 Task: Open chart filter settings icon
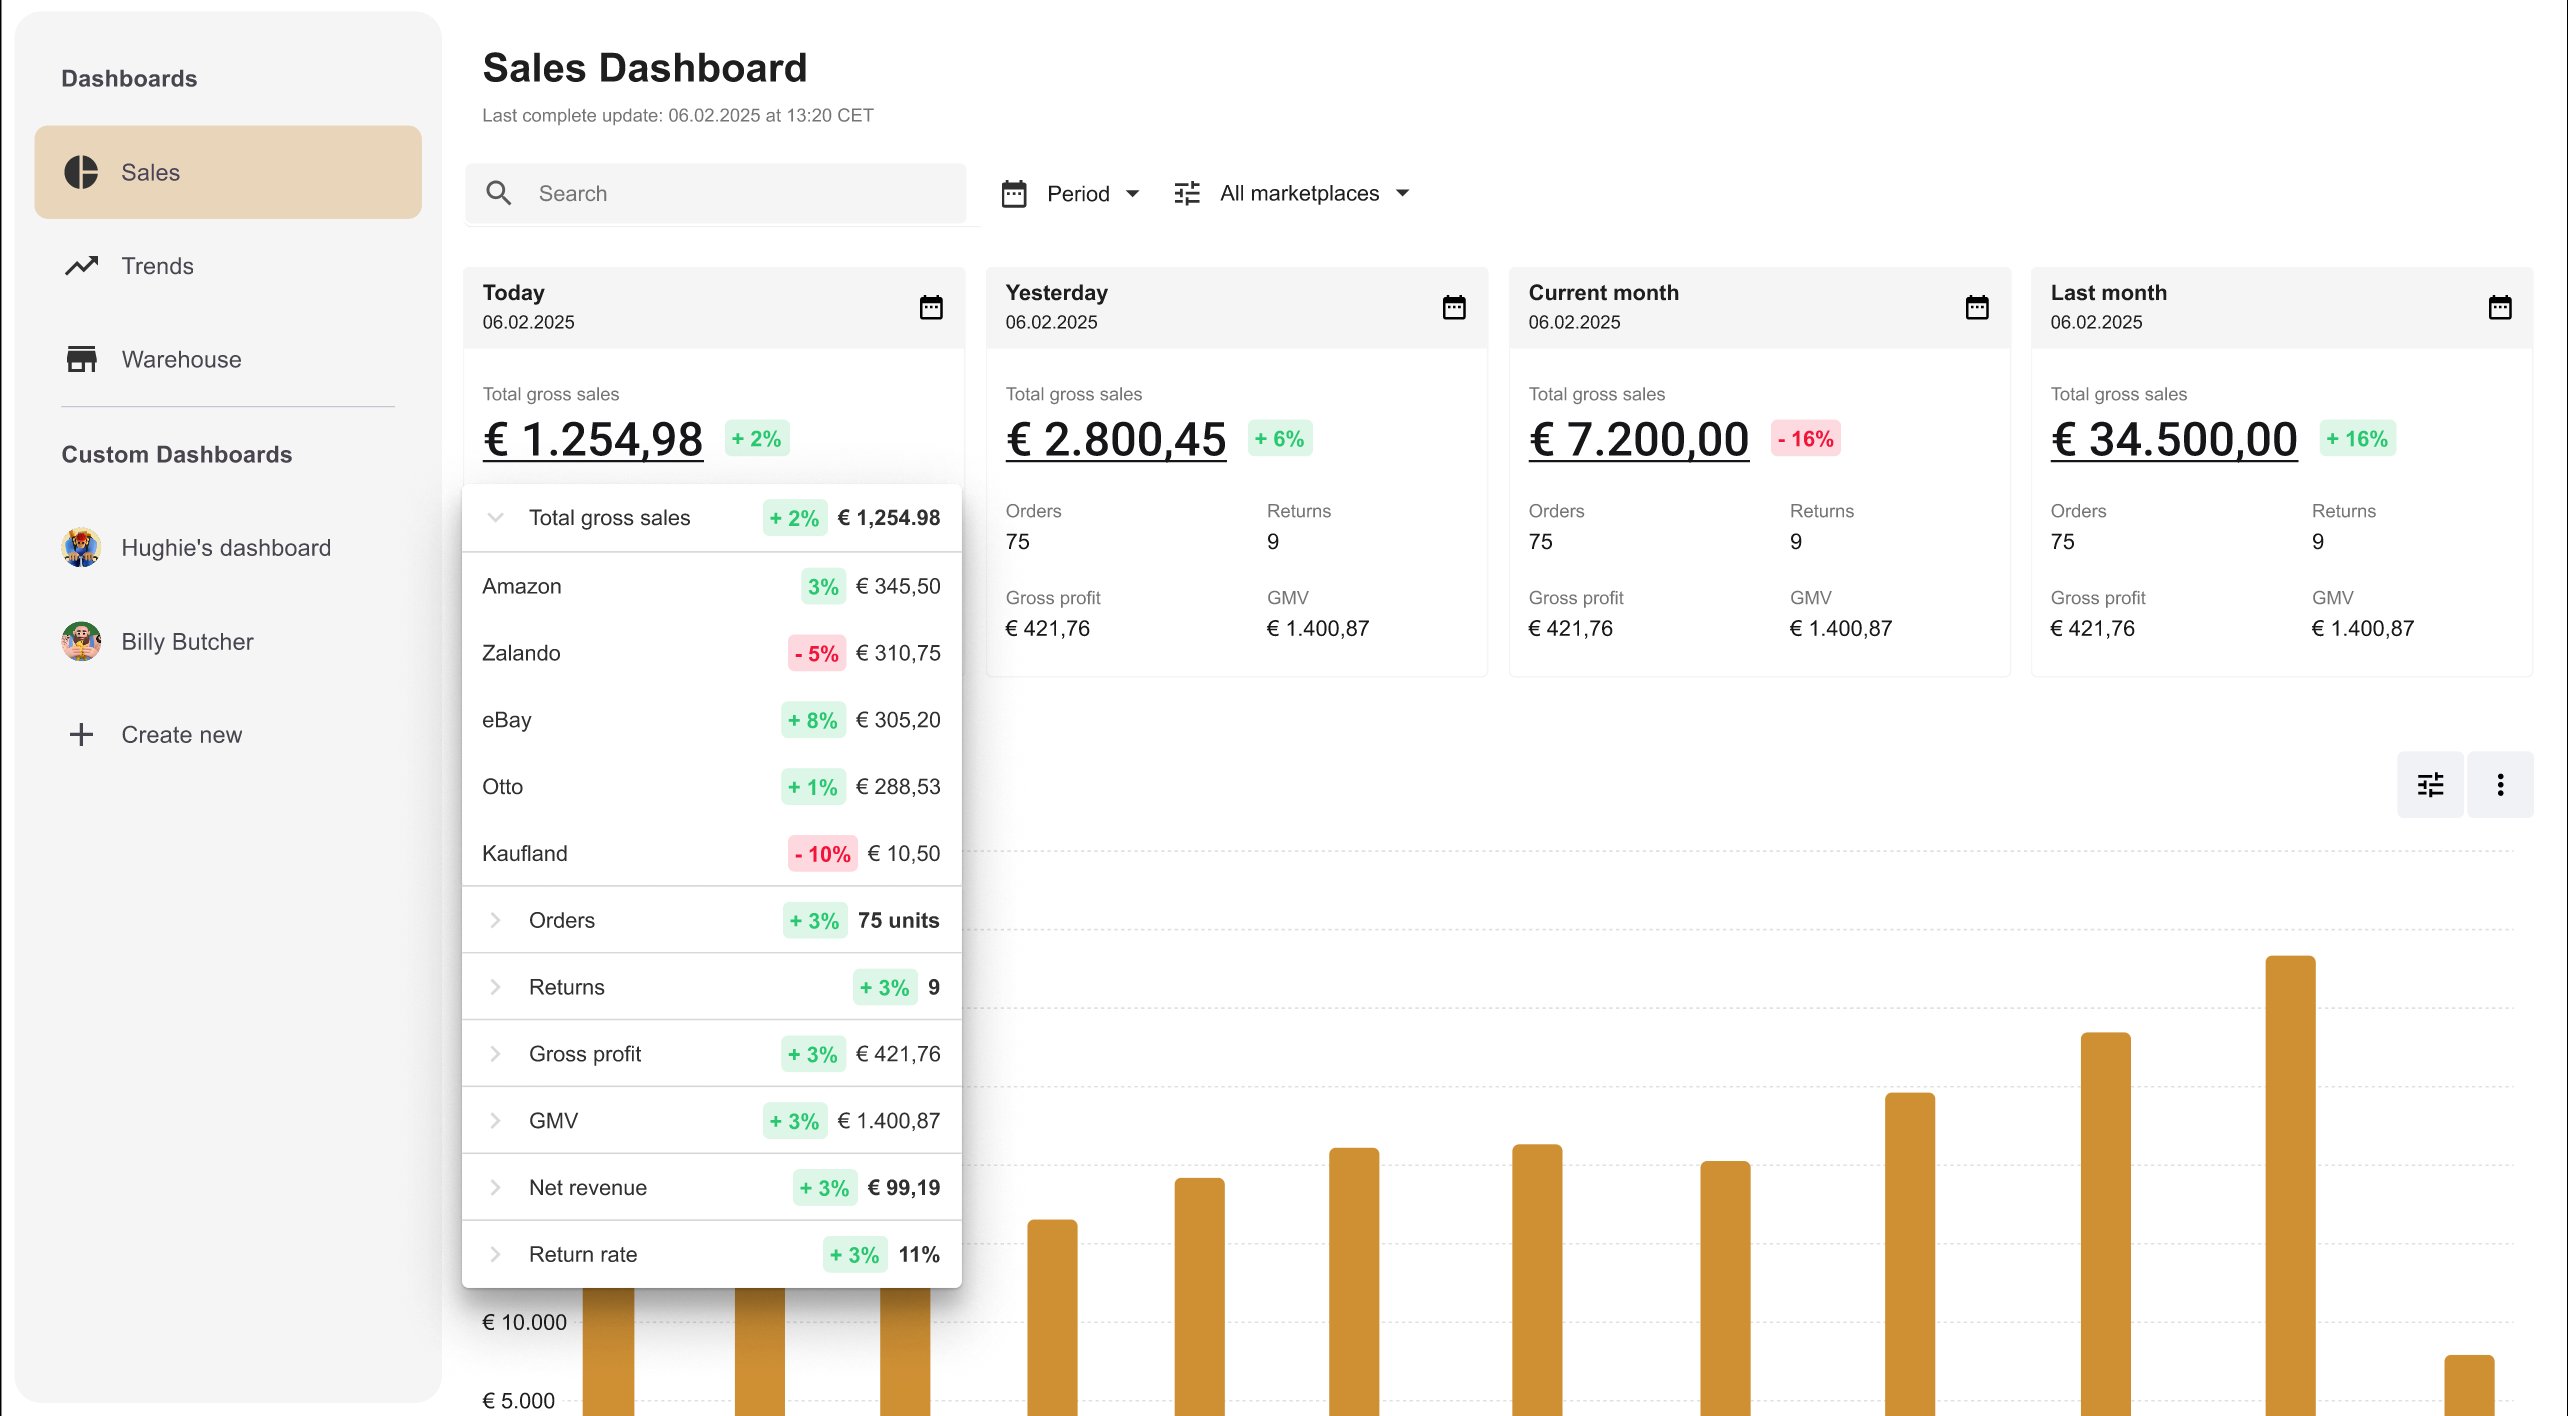[2430, 784]
